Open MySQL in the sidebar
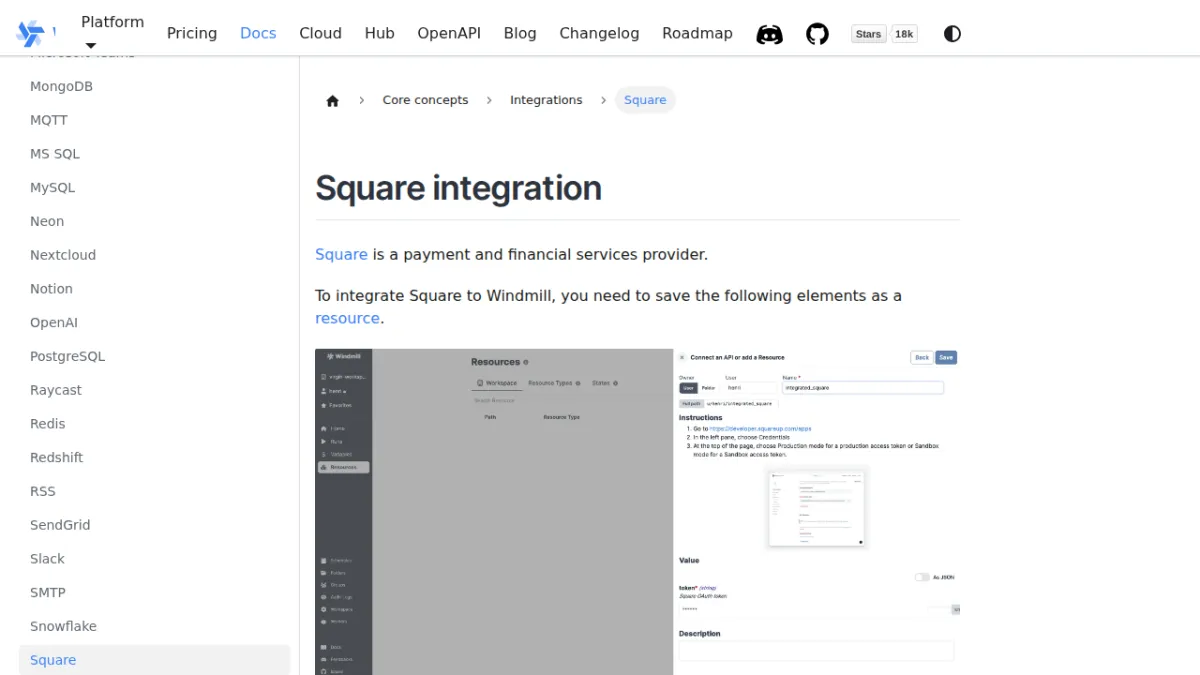 coord(155,187)
